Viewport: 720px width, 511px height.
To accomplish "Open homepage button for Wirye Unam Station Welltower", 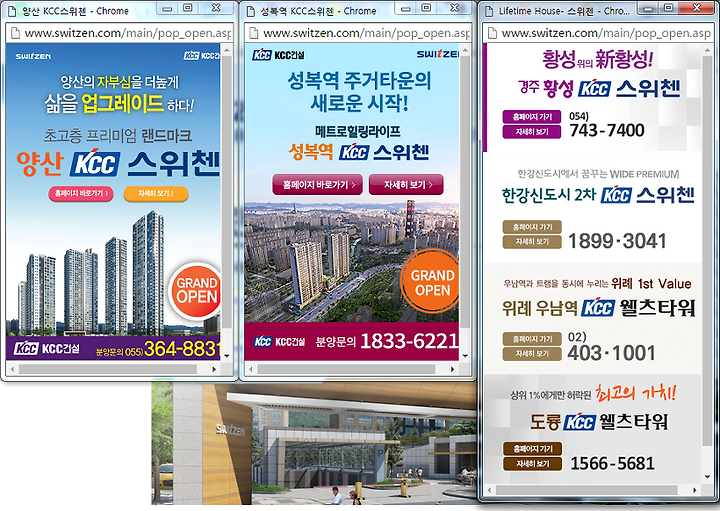I will click(x=532, y=339).
